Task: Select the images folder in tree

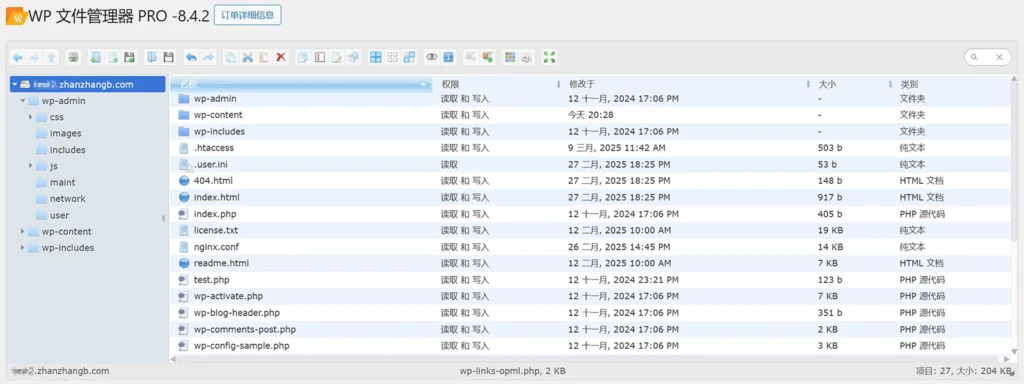Action: 59,133
